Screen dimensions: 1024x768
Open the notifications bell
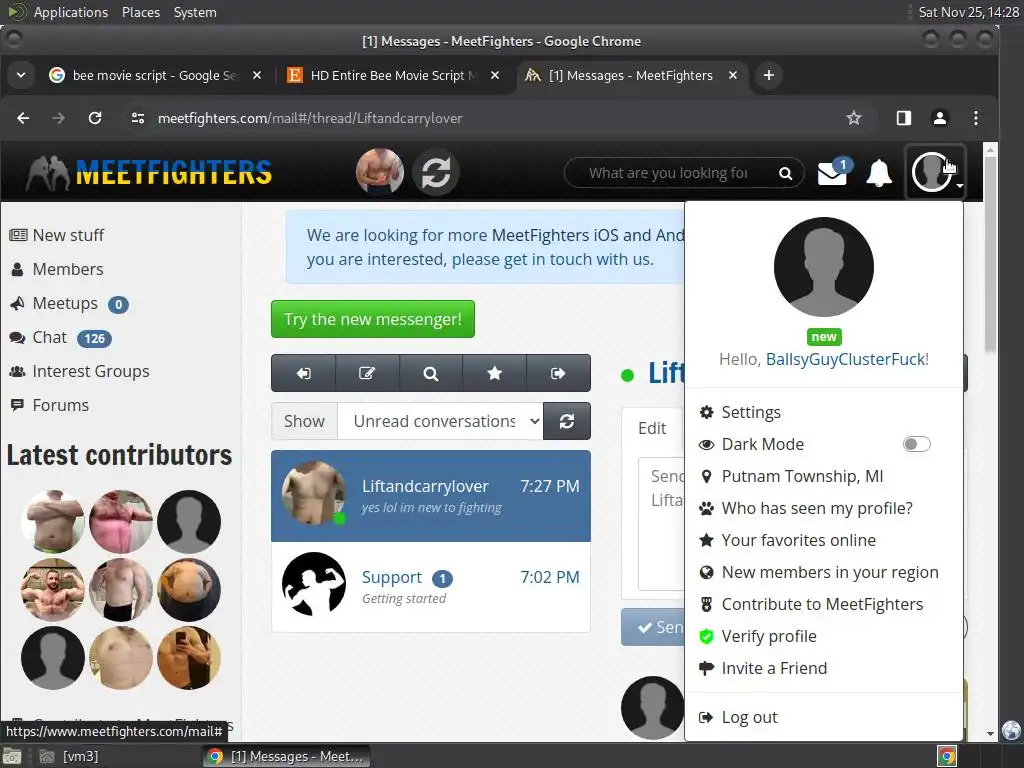879,172
